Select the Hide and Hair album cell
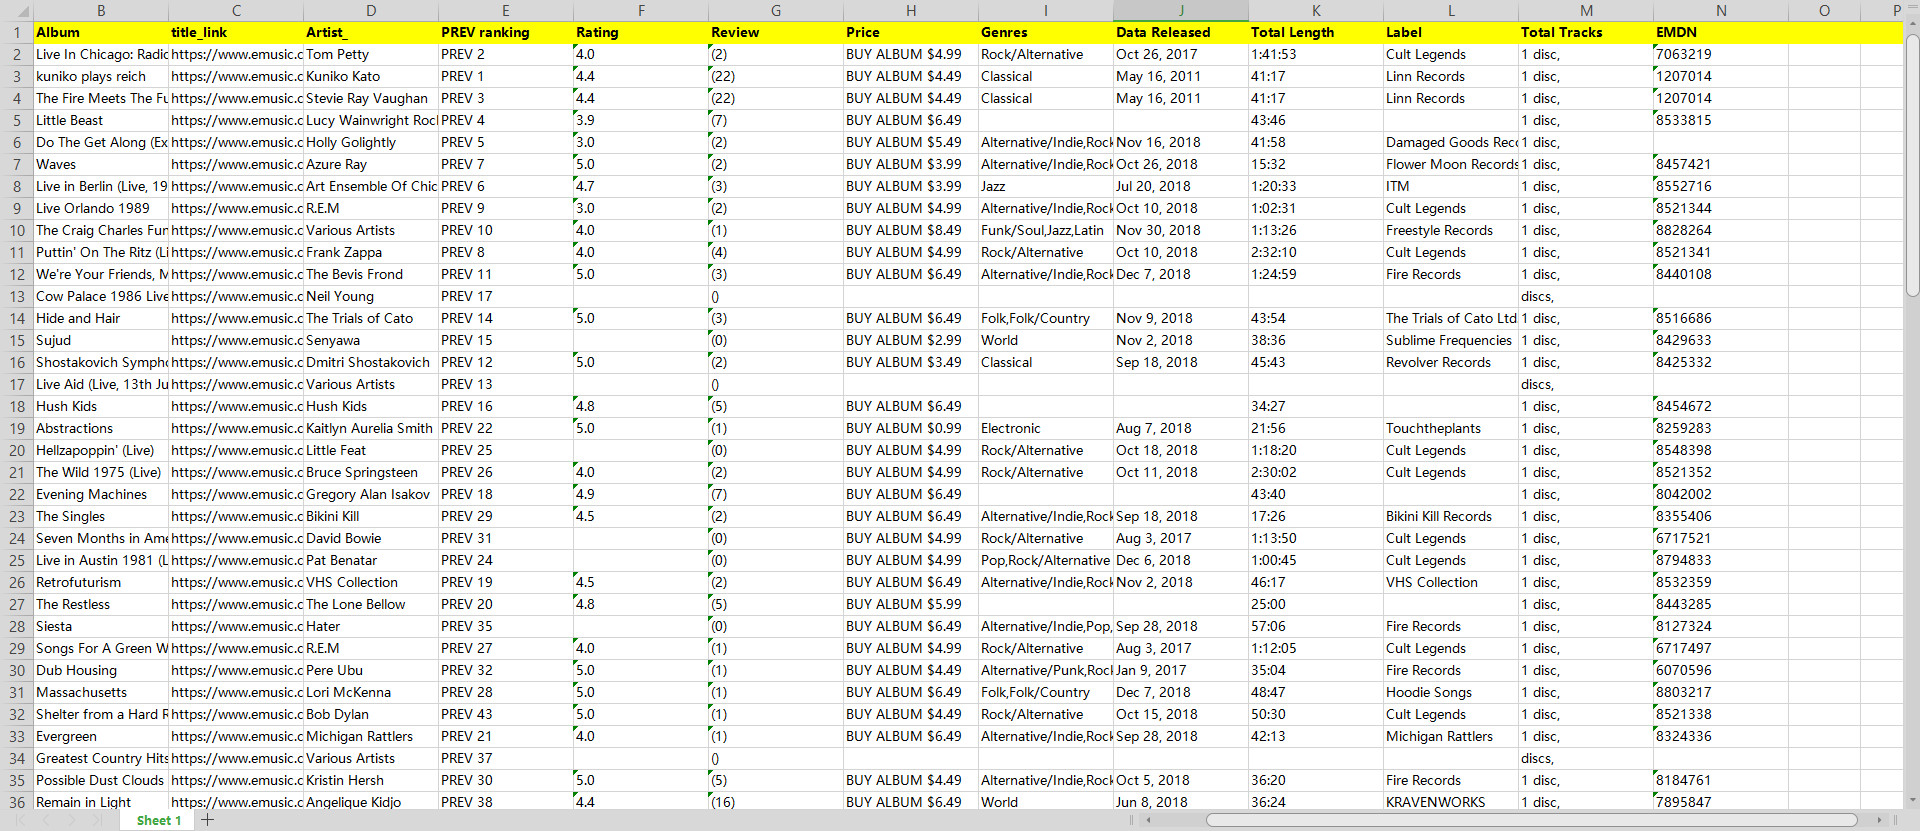Screen dimensions: 1920x831 click(101, 318)
